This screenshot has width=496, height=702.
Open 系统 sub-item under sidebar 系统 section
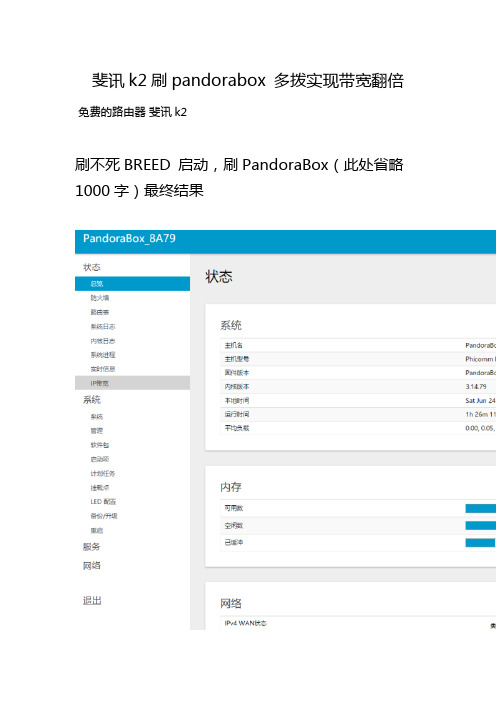coord(97,416)
